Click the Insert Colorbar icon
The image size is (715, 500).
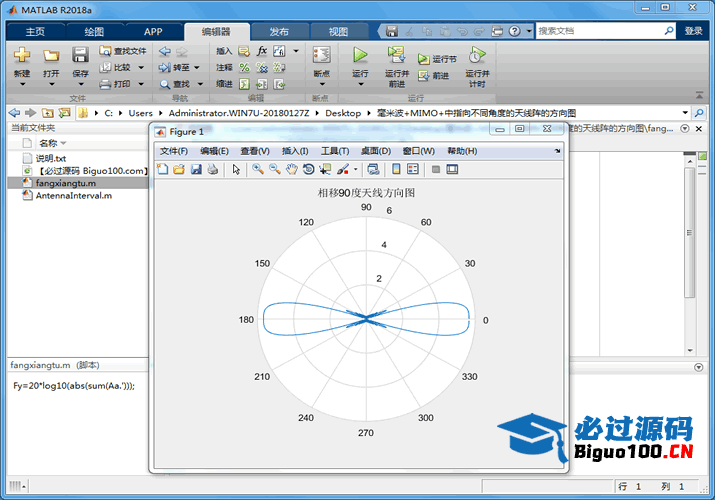coord(396,169)
